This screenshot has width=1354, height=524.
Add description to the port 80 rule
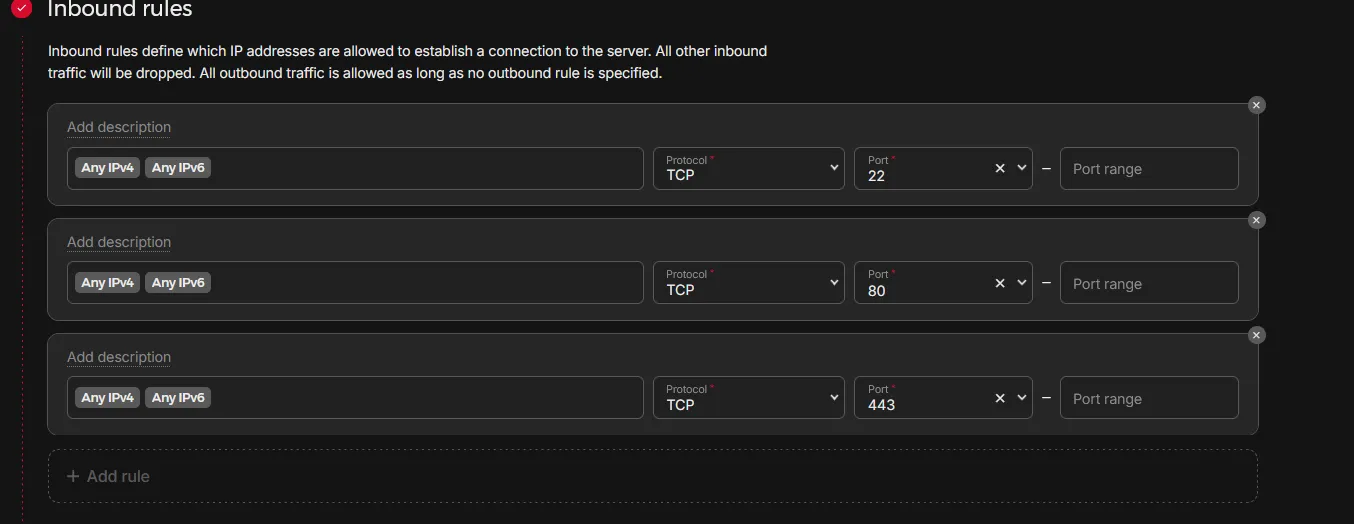tap(119, 242)
